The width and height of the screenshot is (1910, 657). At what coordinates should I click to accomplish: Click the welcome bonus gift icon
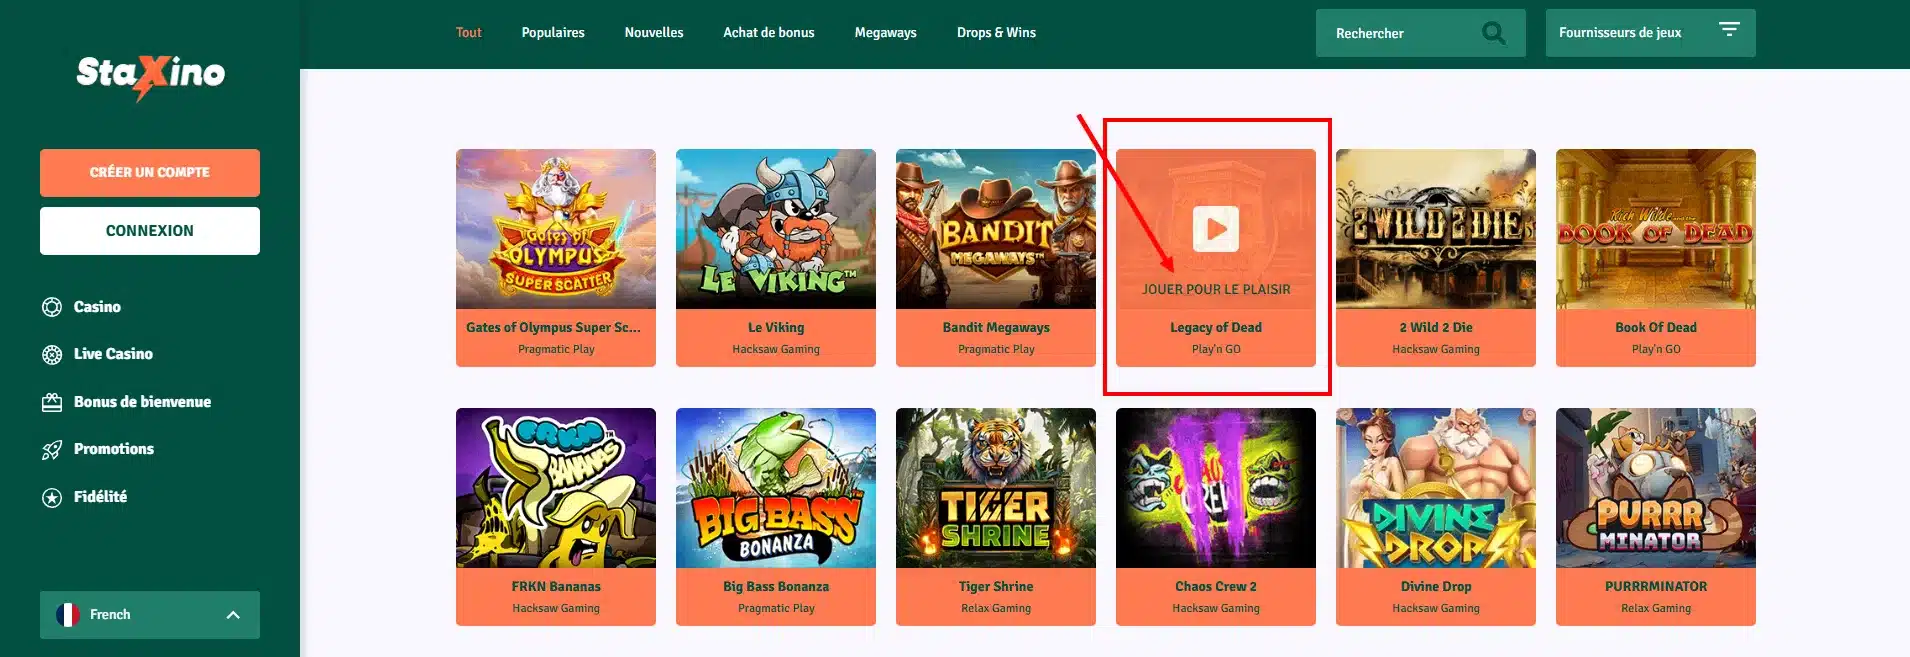[x=52, y=402]
